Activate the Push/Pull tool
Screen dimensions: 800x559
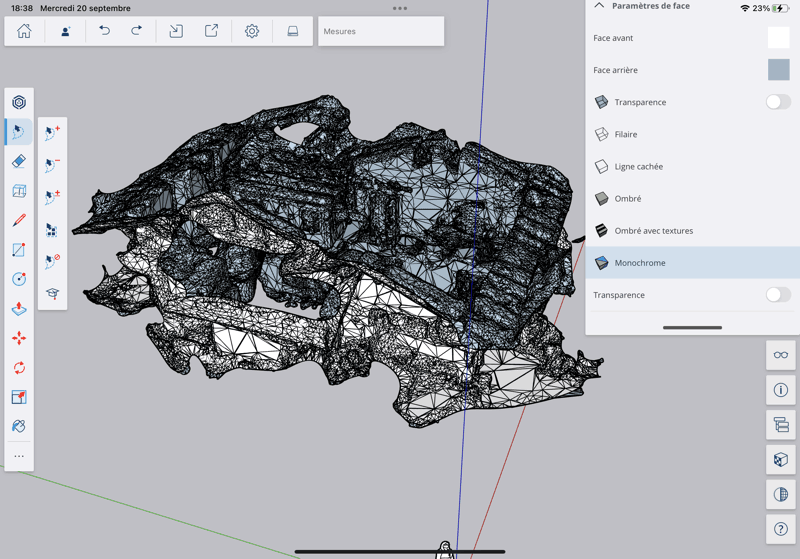coord(19,309)
